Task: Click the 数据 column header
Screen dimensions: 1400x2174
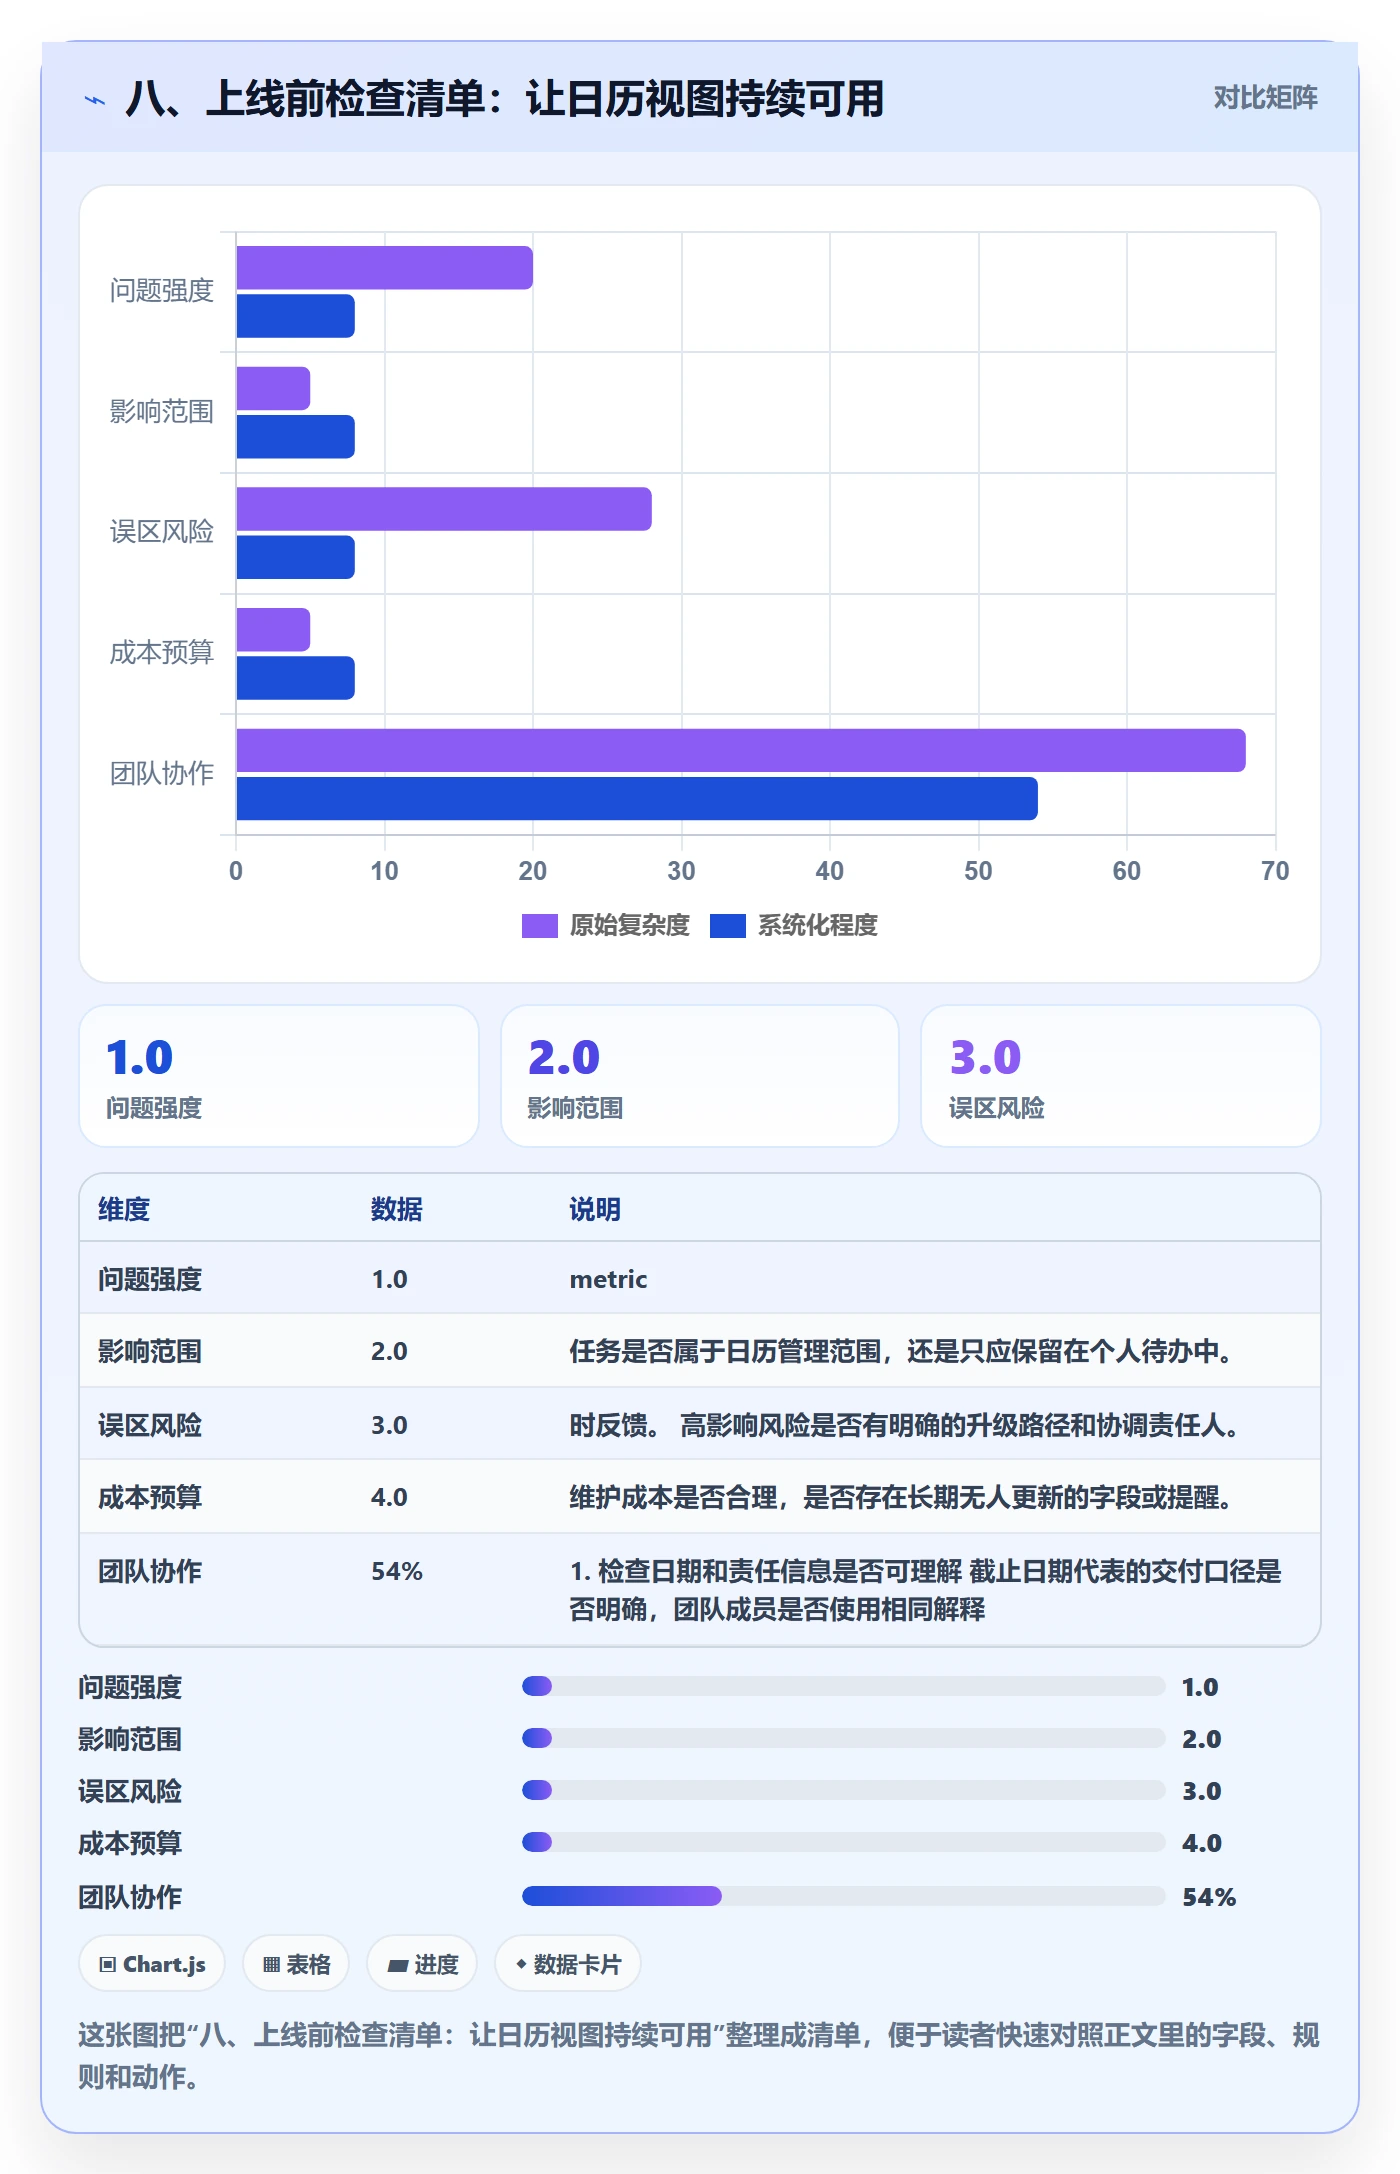Action: point(397,1209)
